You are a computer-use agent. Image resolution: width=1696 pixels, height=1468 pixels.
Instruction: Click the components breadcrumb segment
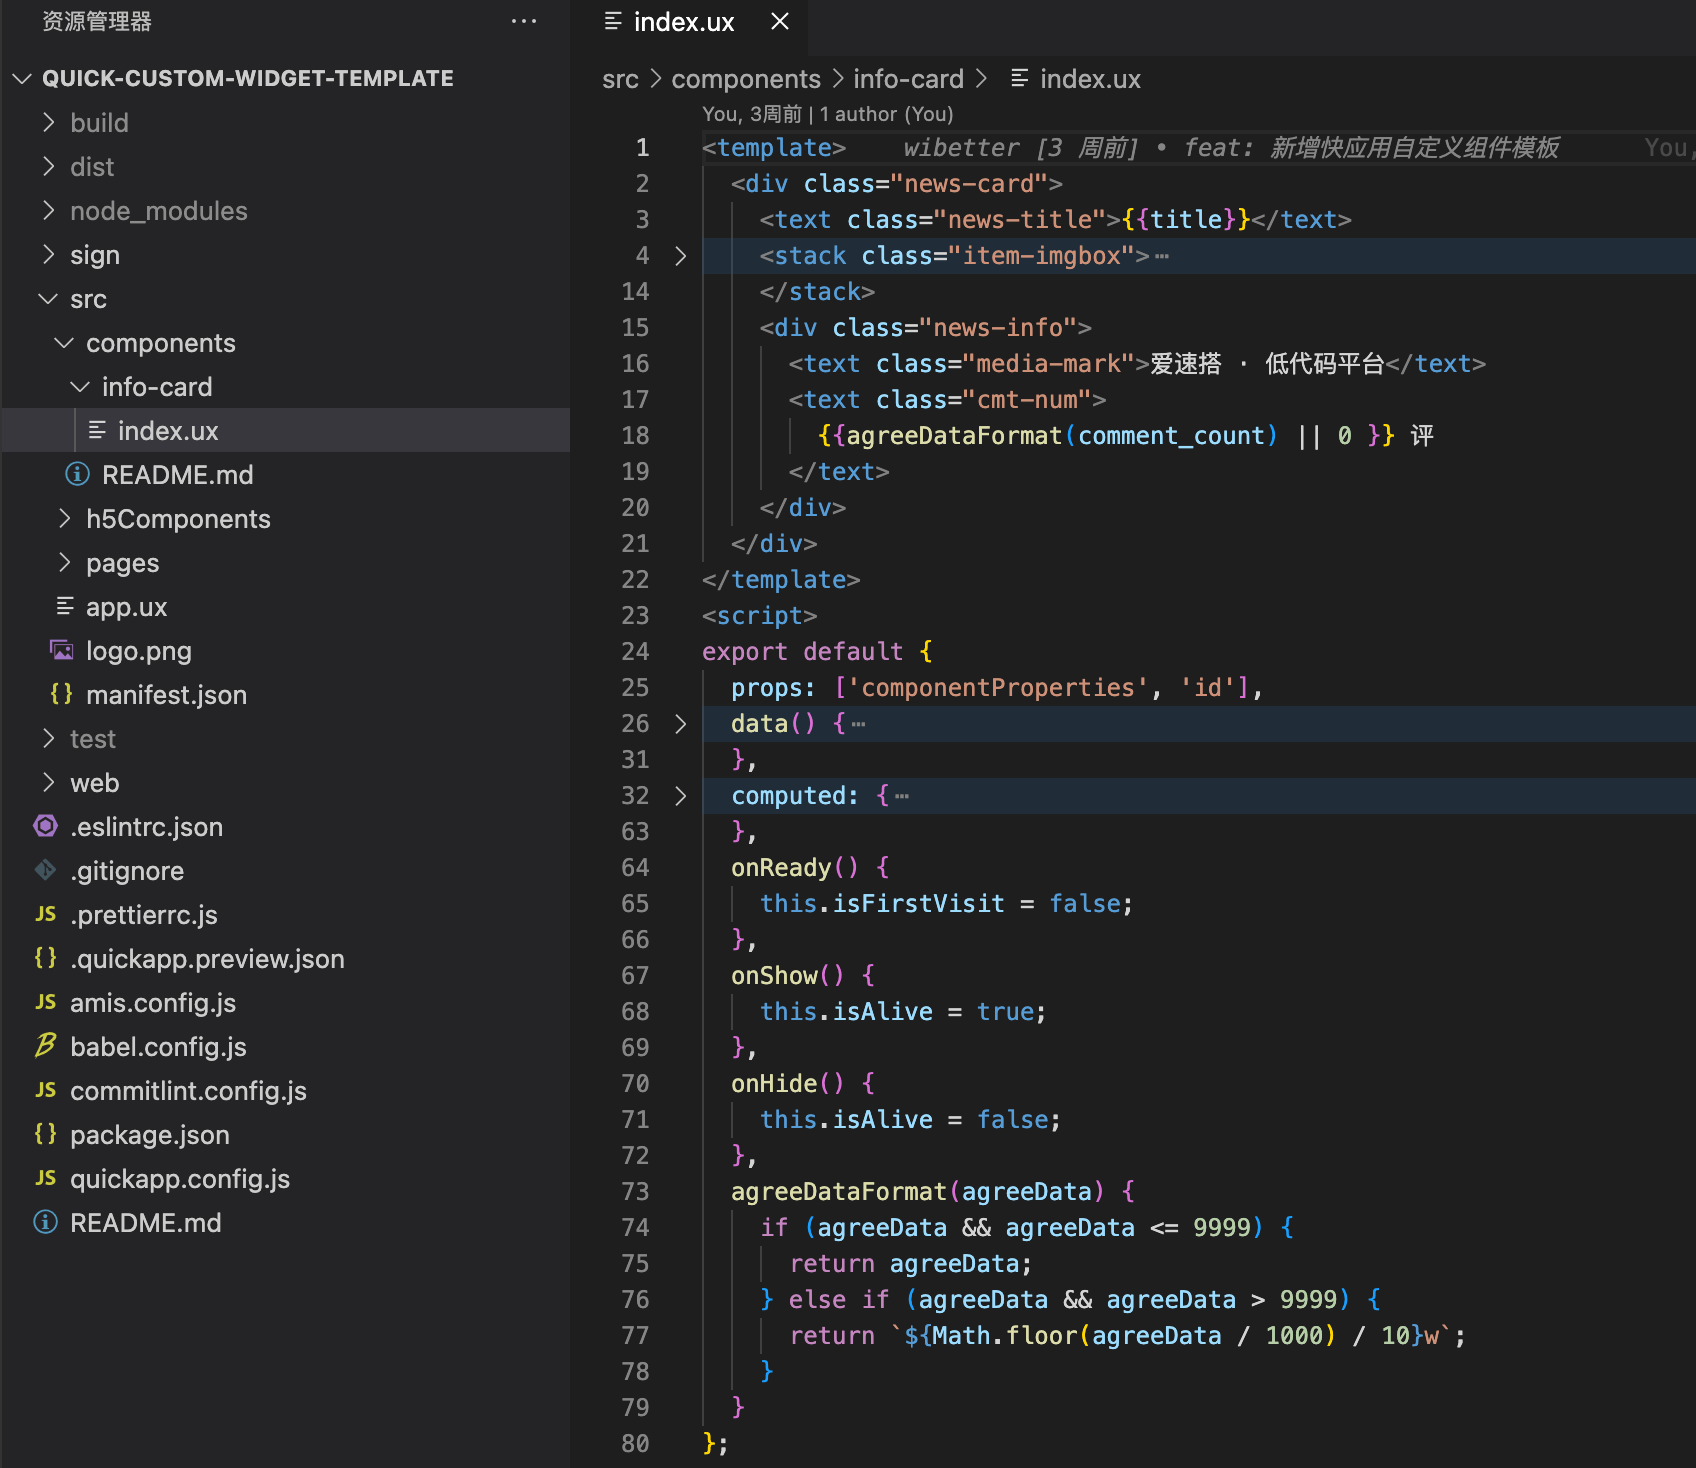coord(746,79)
